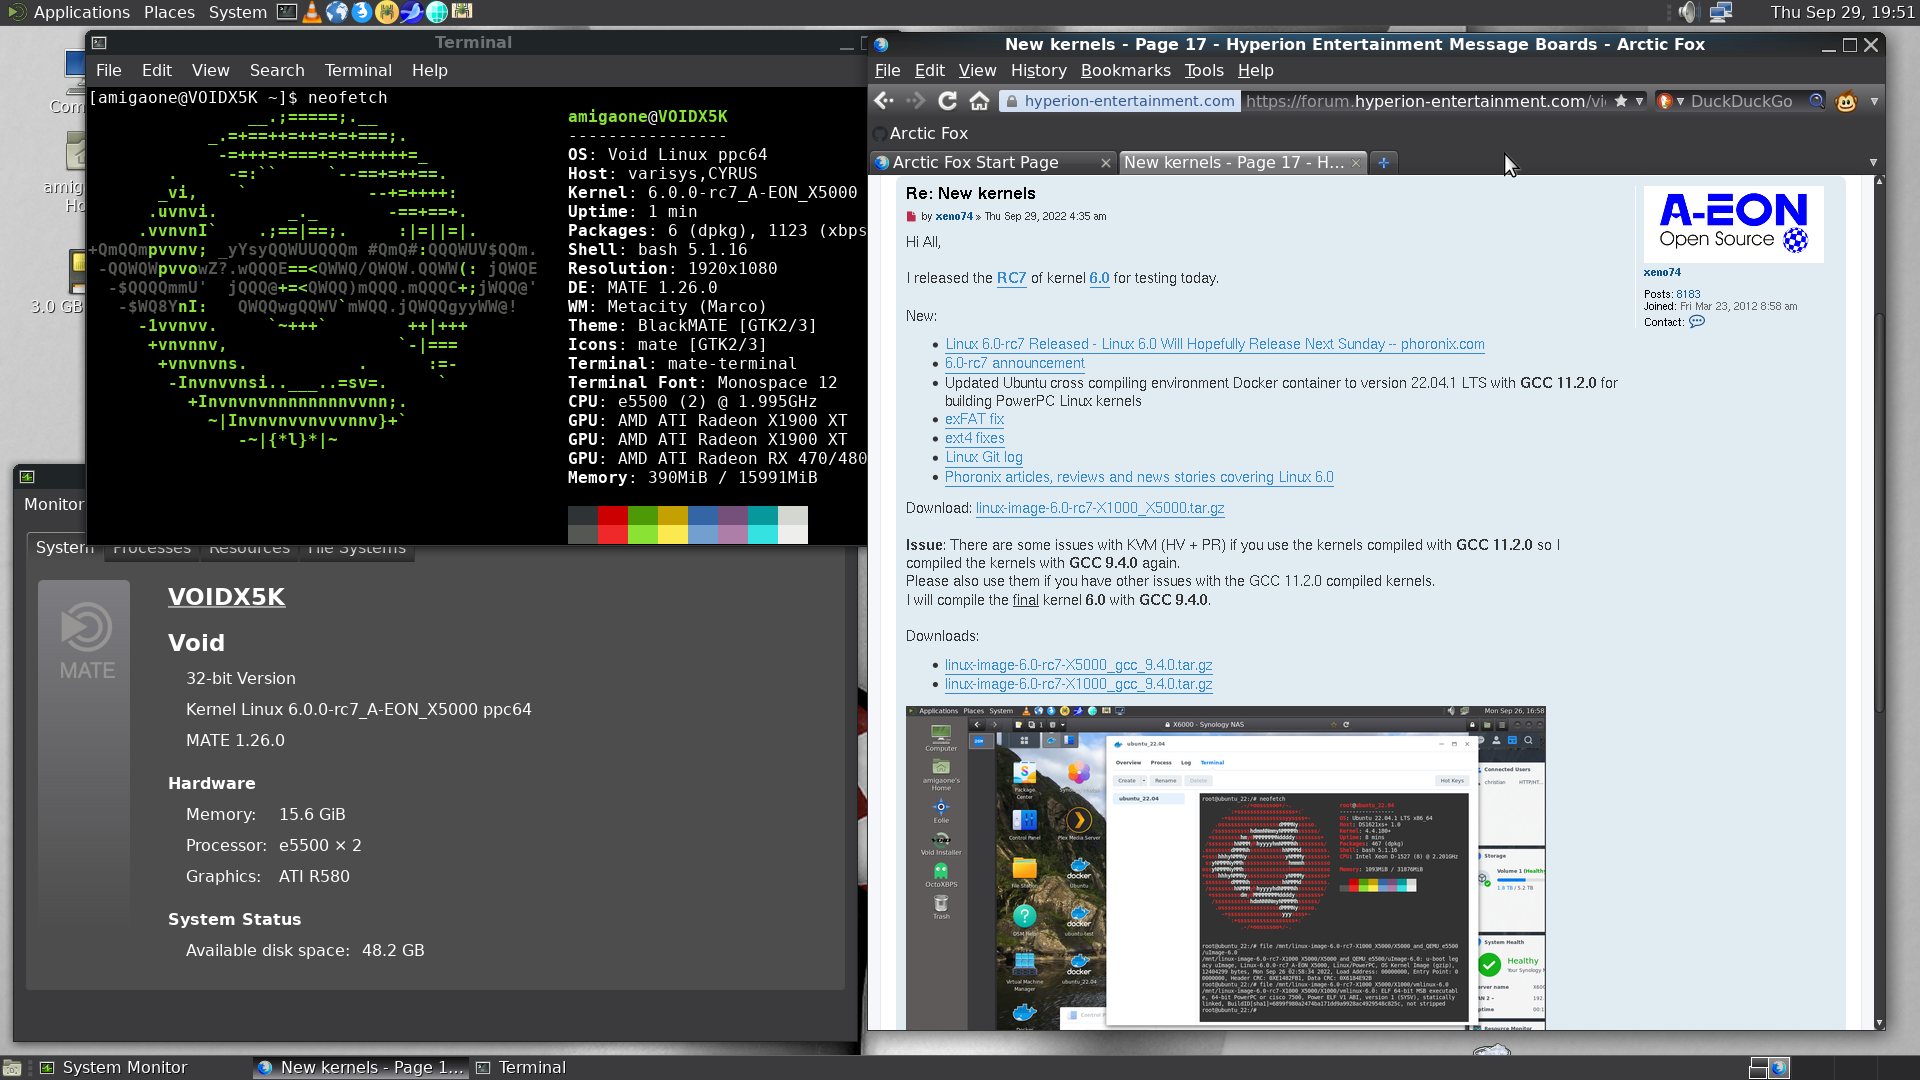Open the Arctic Fox bookmark toolbar item
Screen dimensions: 1920x1080
(x=920, y=133)
